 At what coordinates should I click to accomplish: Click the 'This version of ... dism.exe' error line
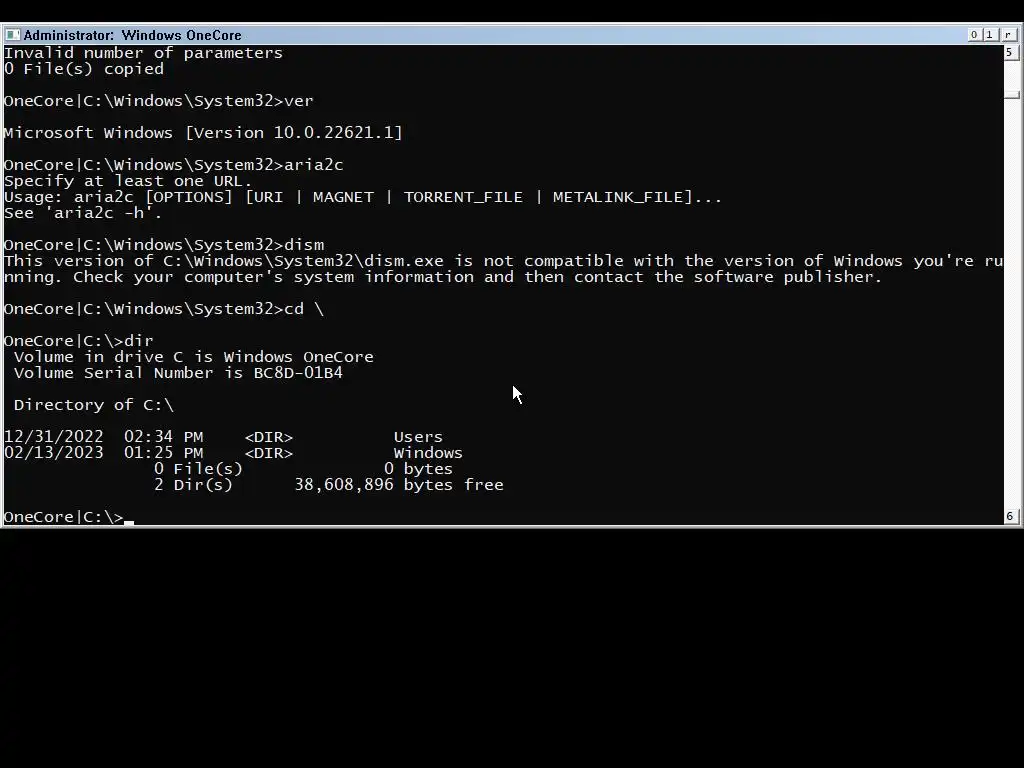coord(504,261)
